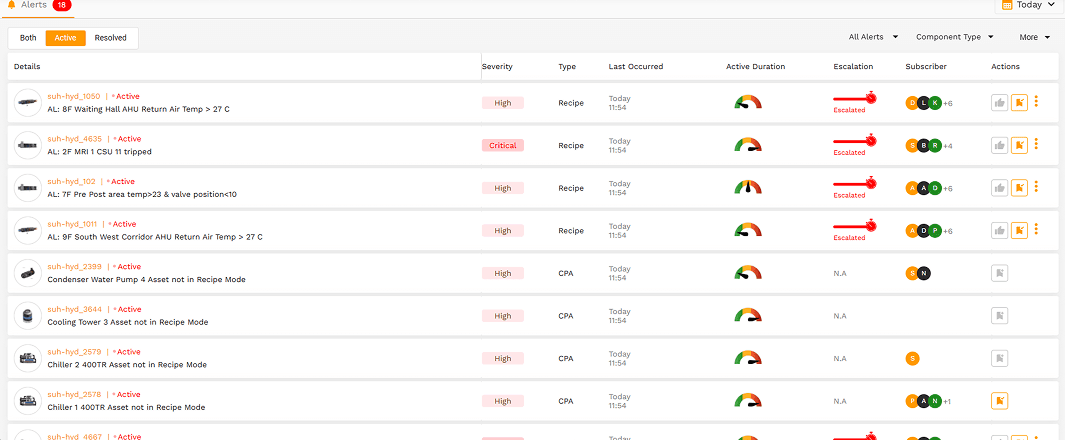Click the CSU asset image for suh-hyd_4635

point(28,145)
